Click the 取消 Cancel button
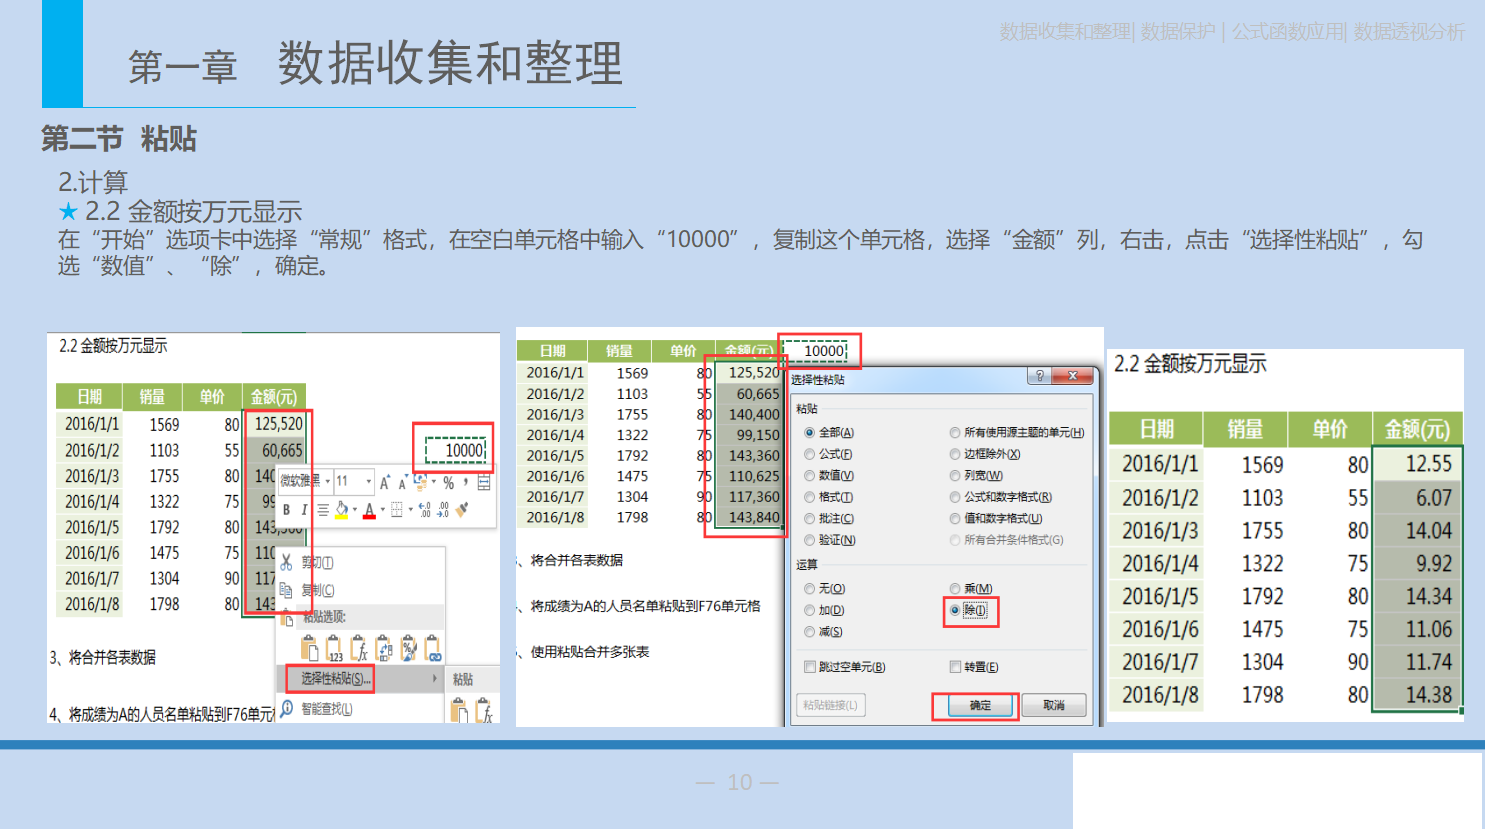 [x=1054, y=706]
